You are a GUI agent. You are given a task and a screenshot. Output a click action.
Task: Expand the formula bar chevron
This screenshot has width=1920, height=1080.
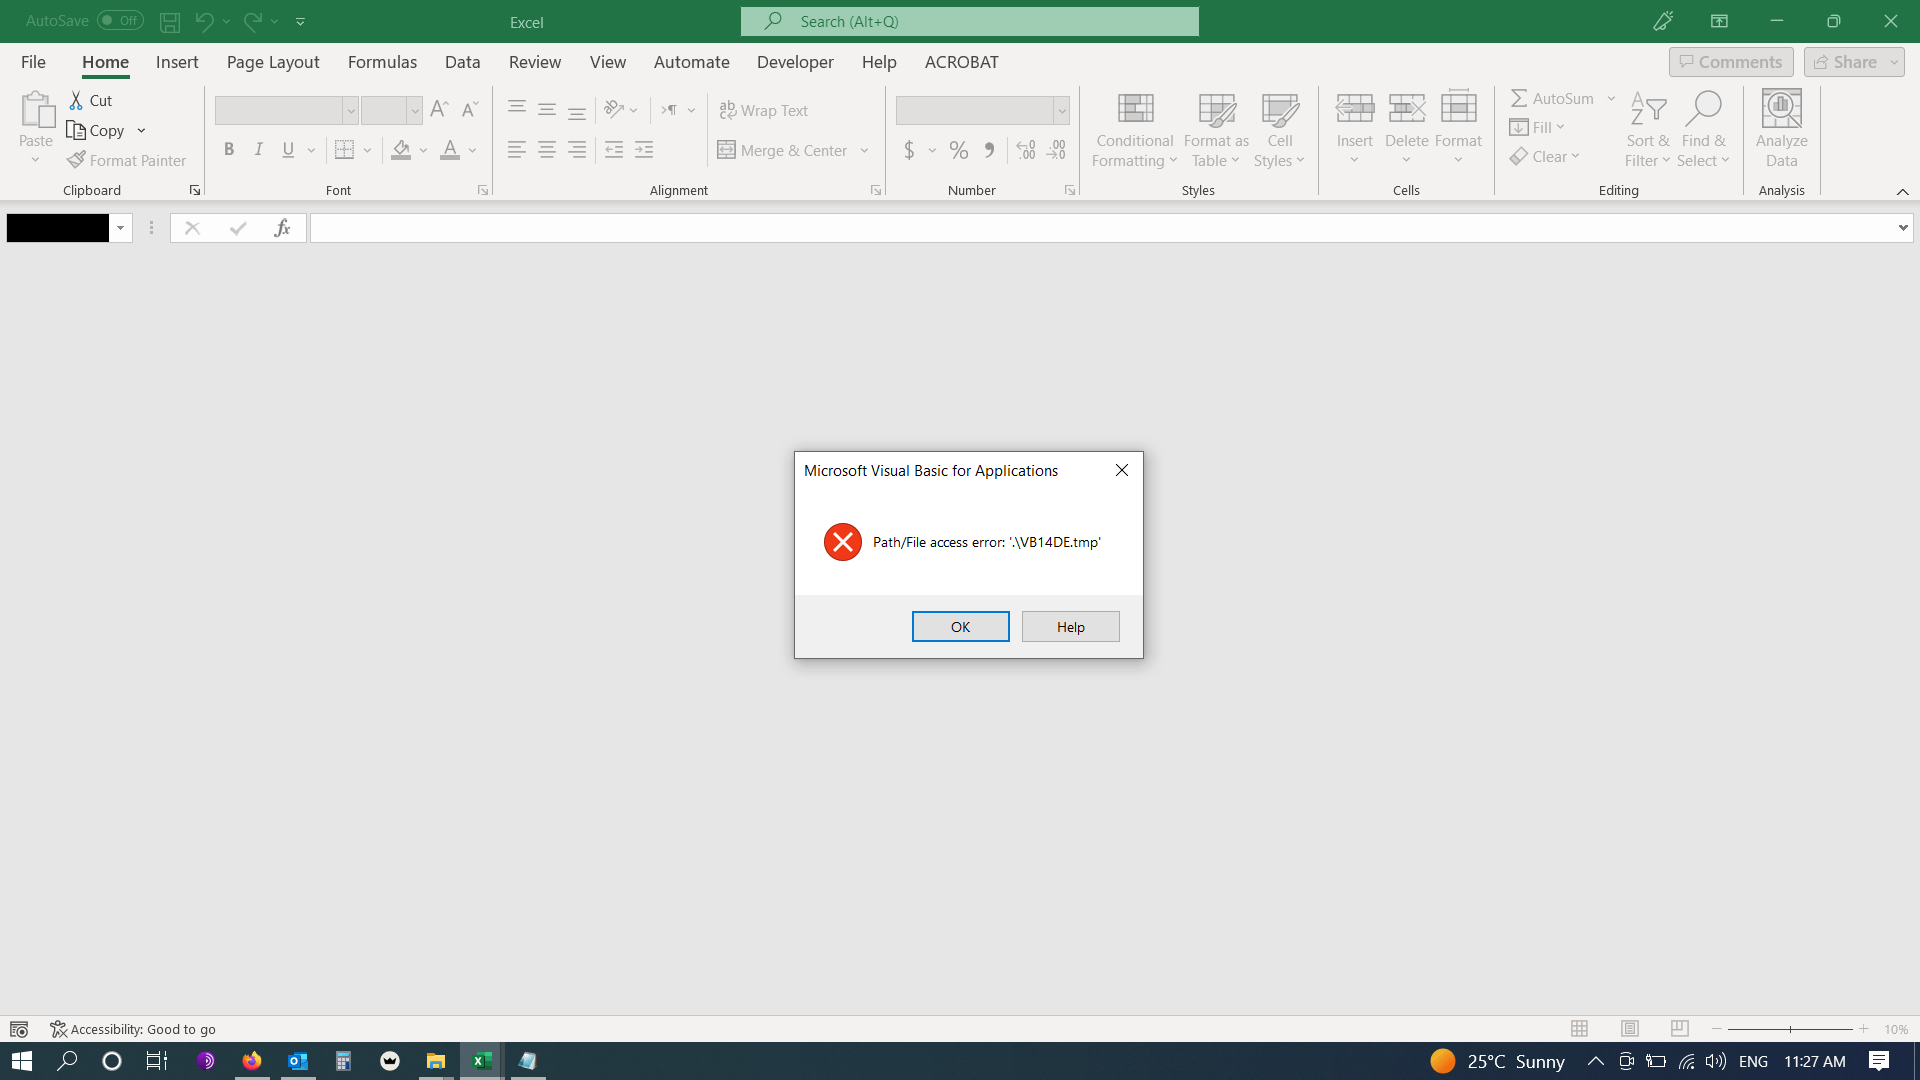pos(1902,228)
